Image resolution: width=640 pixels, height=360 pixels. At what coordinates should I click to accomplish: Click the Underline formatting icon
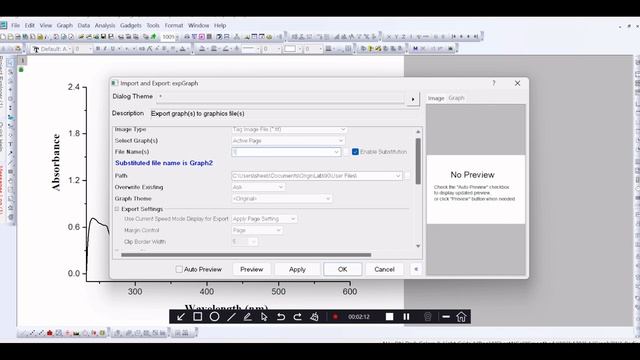tap(113, 49)
